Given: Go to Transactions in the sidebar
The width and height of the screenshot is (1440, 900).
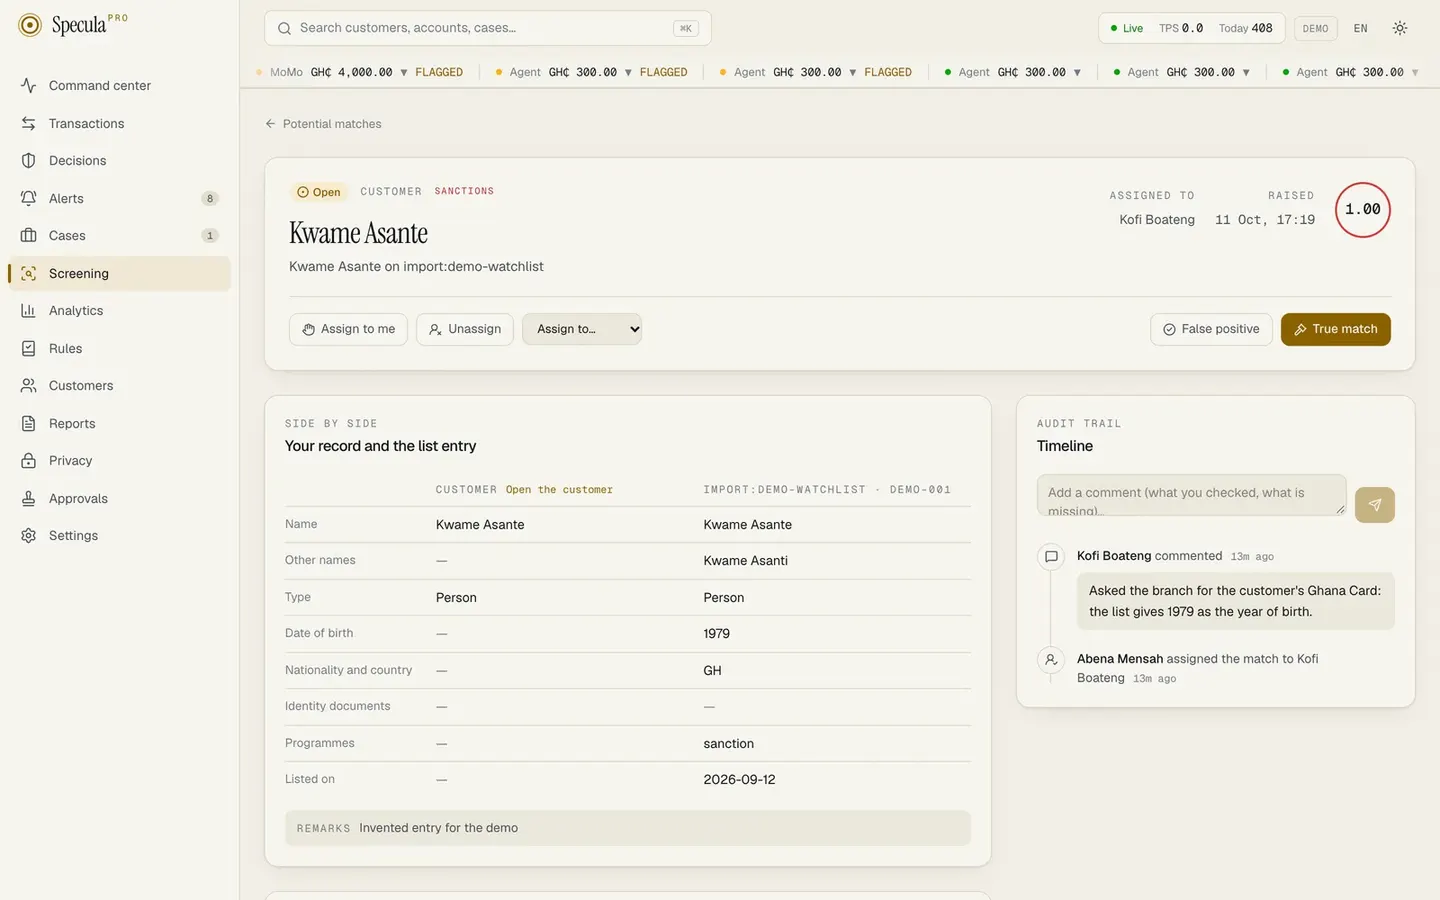Looking at the screenshot, I should [119, 123].
